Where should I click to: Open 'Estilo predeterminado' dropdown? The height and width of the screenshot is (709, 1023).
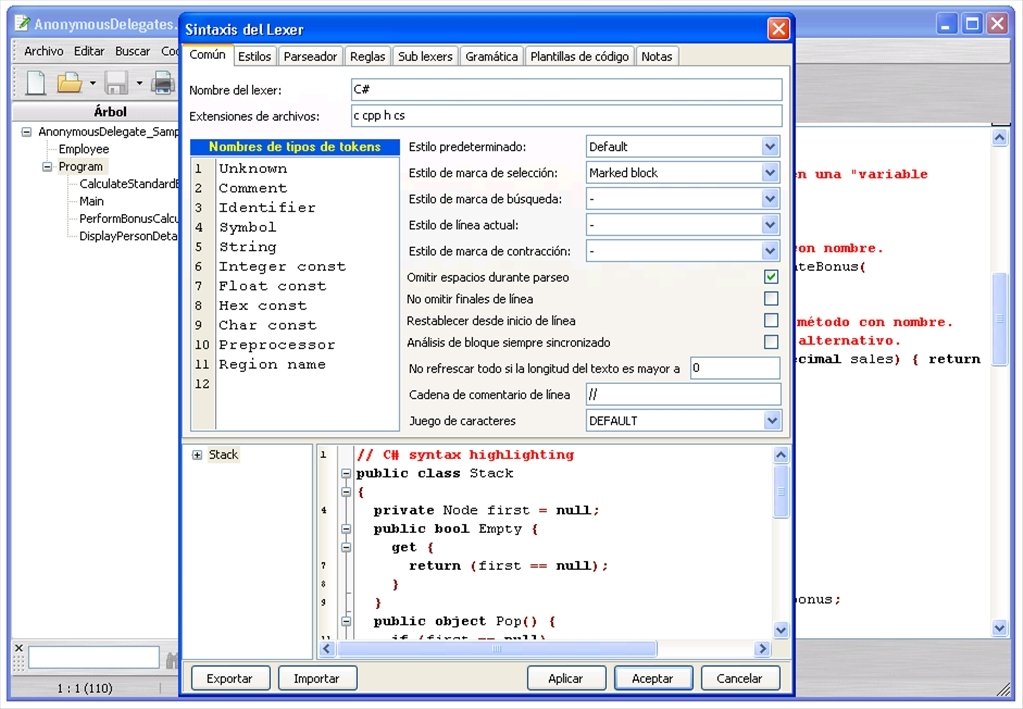[x=770, y=147]
